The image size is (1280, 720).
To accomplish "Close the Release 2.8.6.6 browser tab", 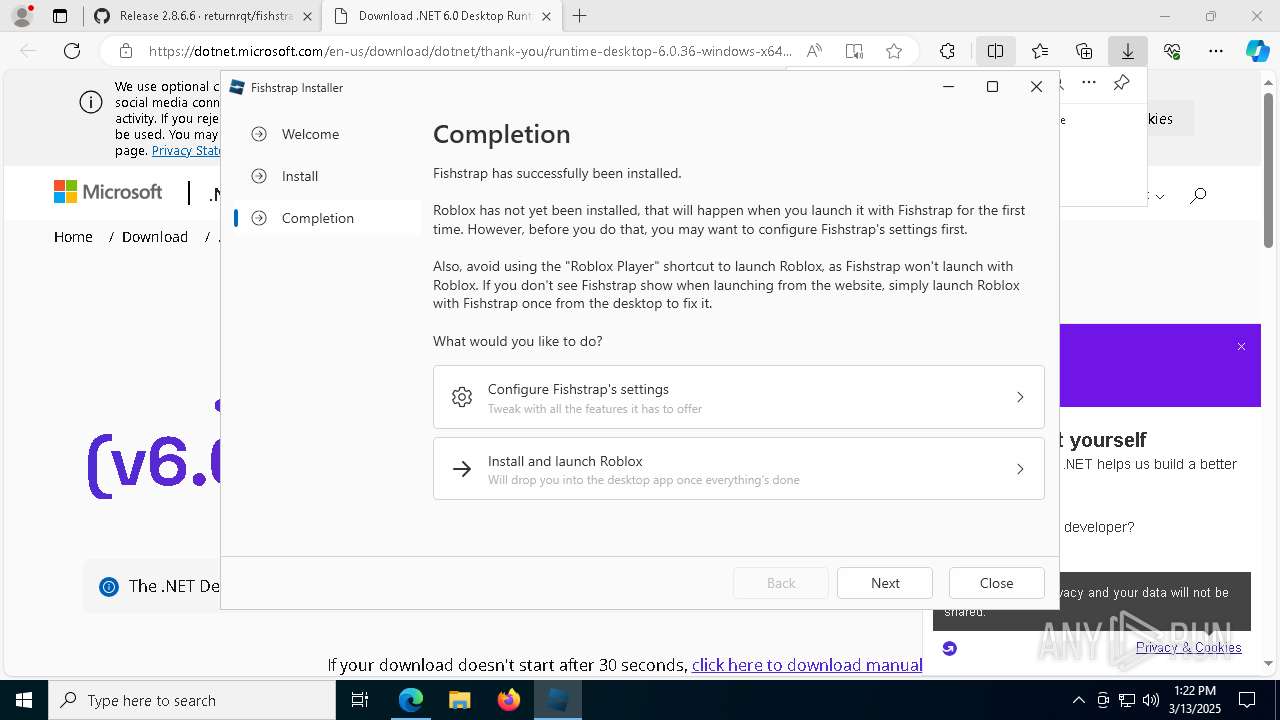I will (x=307, y=16).
